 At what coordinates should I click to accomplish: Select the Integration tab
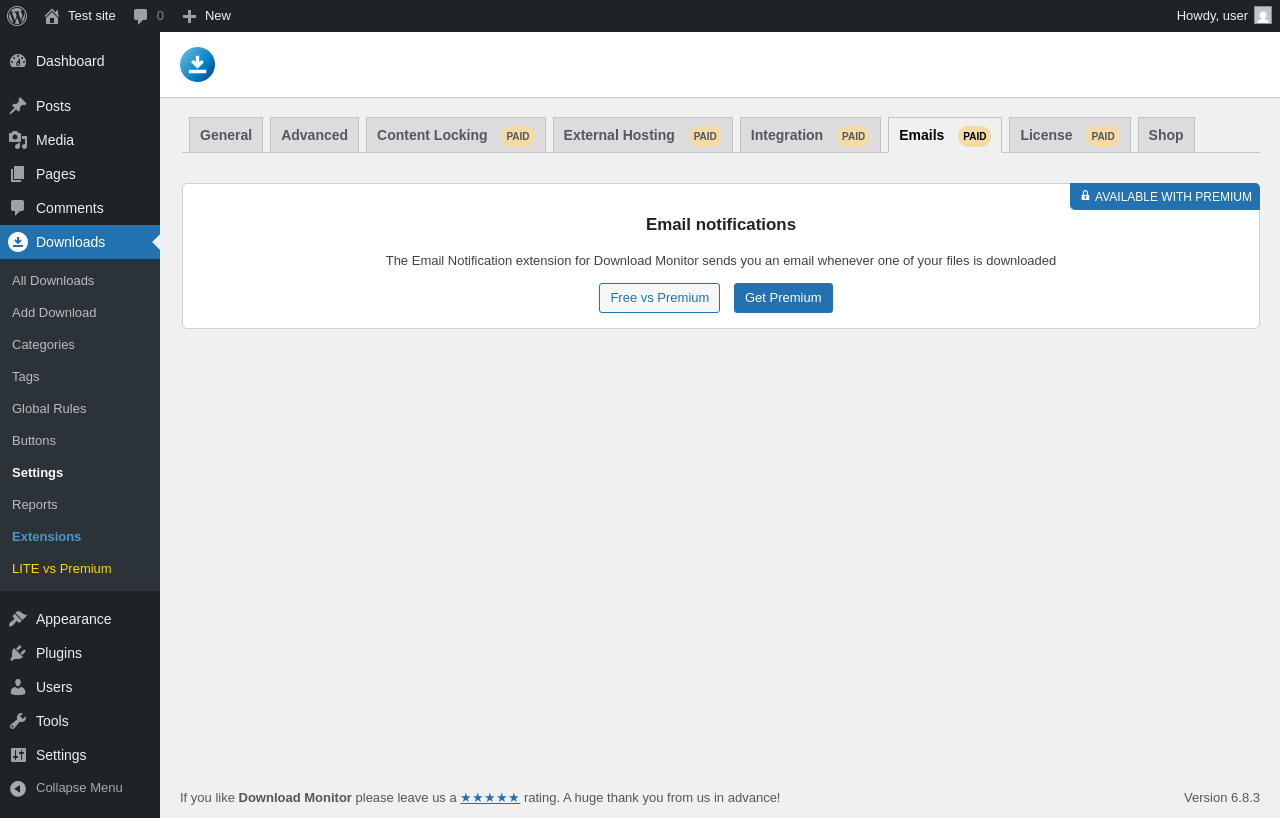pyautogui.click(x=810, y=135)
